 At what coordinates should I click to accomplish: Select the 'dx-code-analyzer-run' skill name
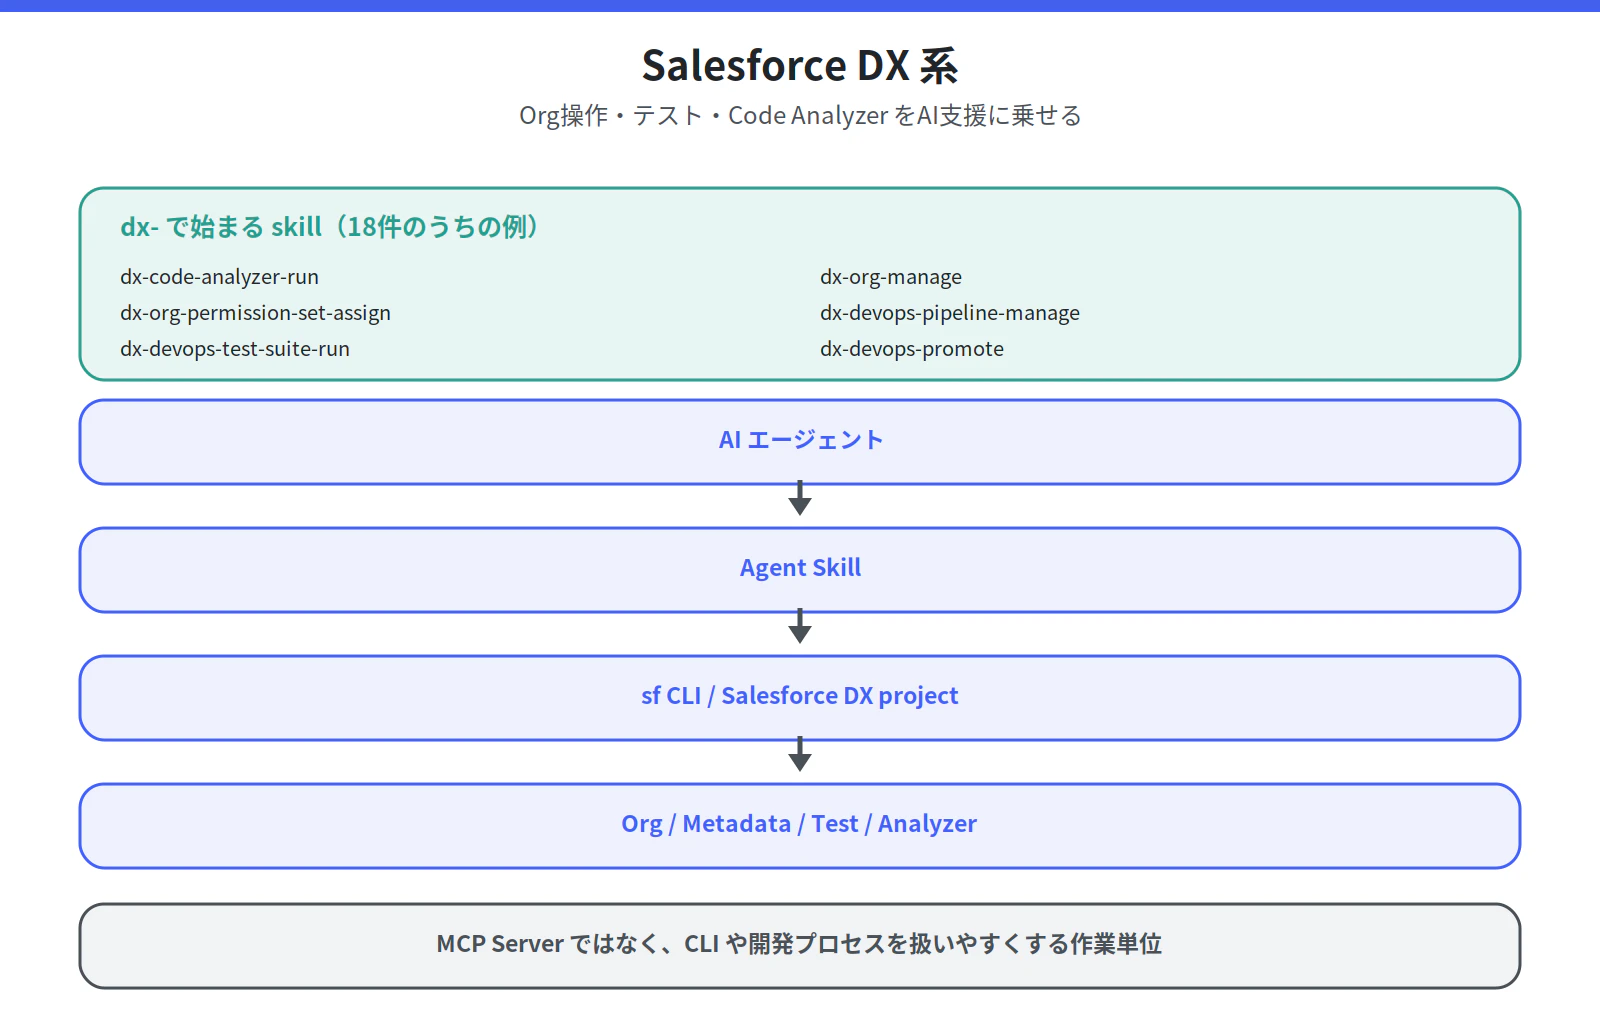tap(219, 277)
